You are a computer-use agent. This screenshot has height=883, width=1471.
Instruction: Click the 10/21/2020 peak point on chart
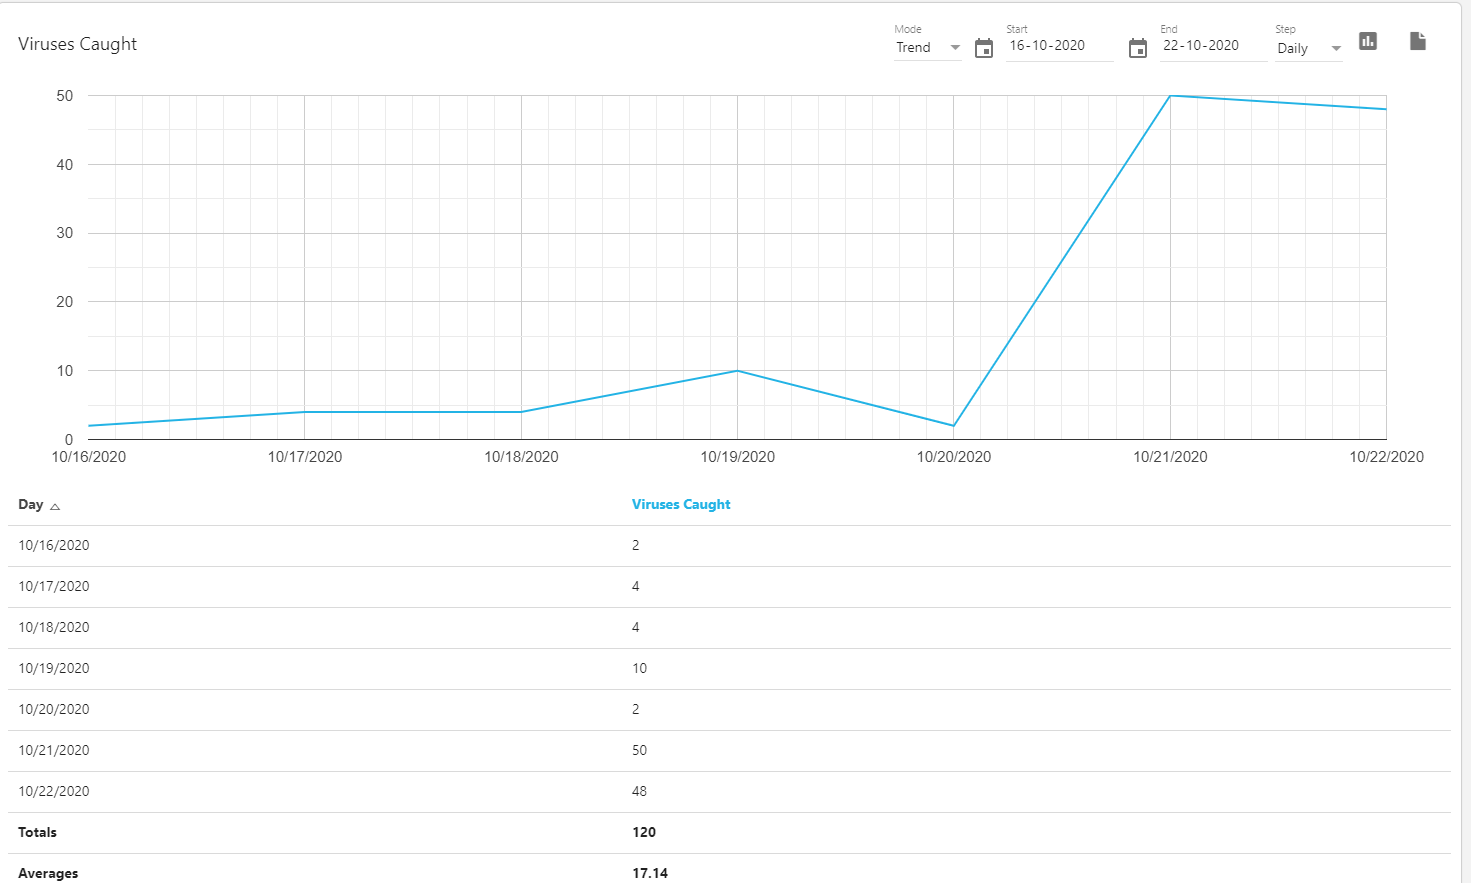click(1170, 96)
